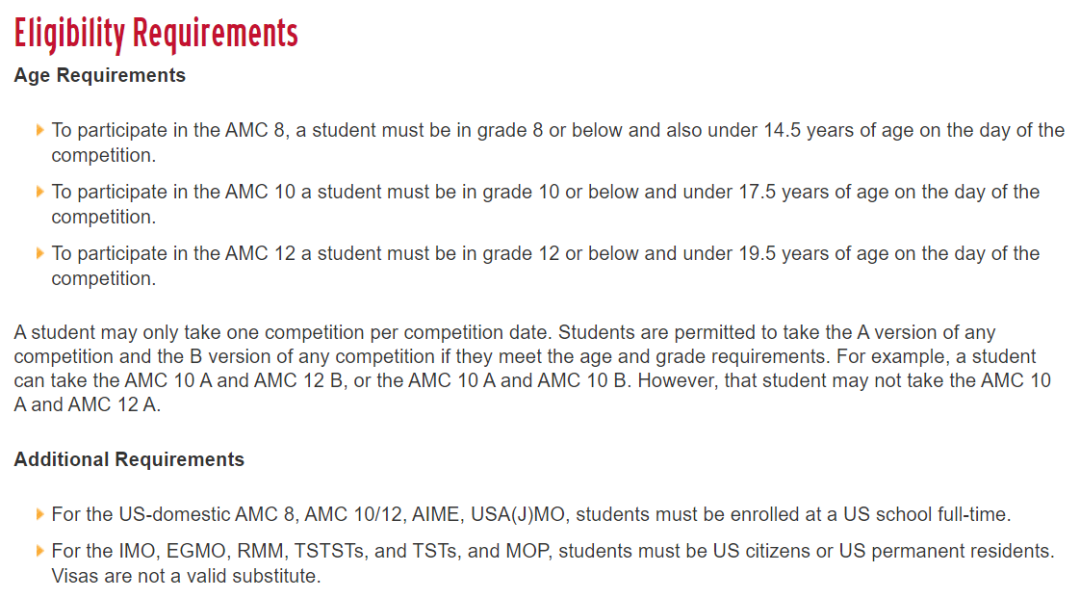Click the arrow bullet beside AMC 12 rule
This screenshot has width=1080, height=598.
pos(40,253)
